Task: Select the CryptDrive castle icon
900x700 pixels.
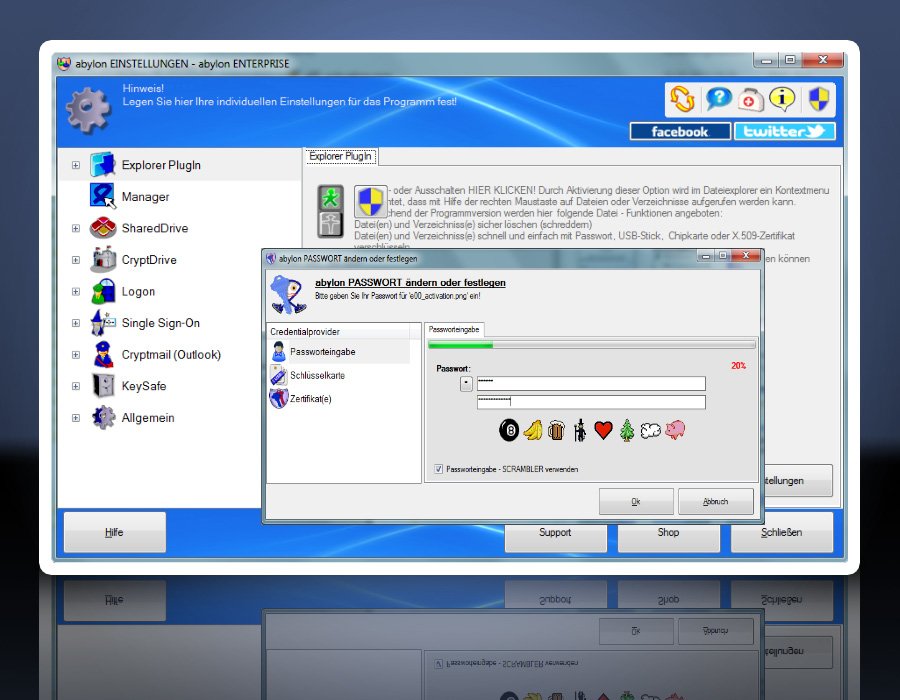Action: click(103, 259)
